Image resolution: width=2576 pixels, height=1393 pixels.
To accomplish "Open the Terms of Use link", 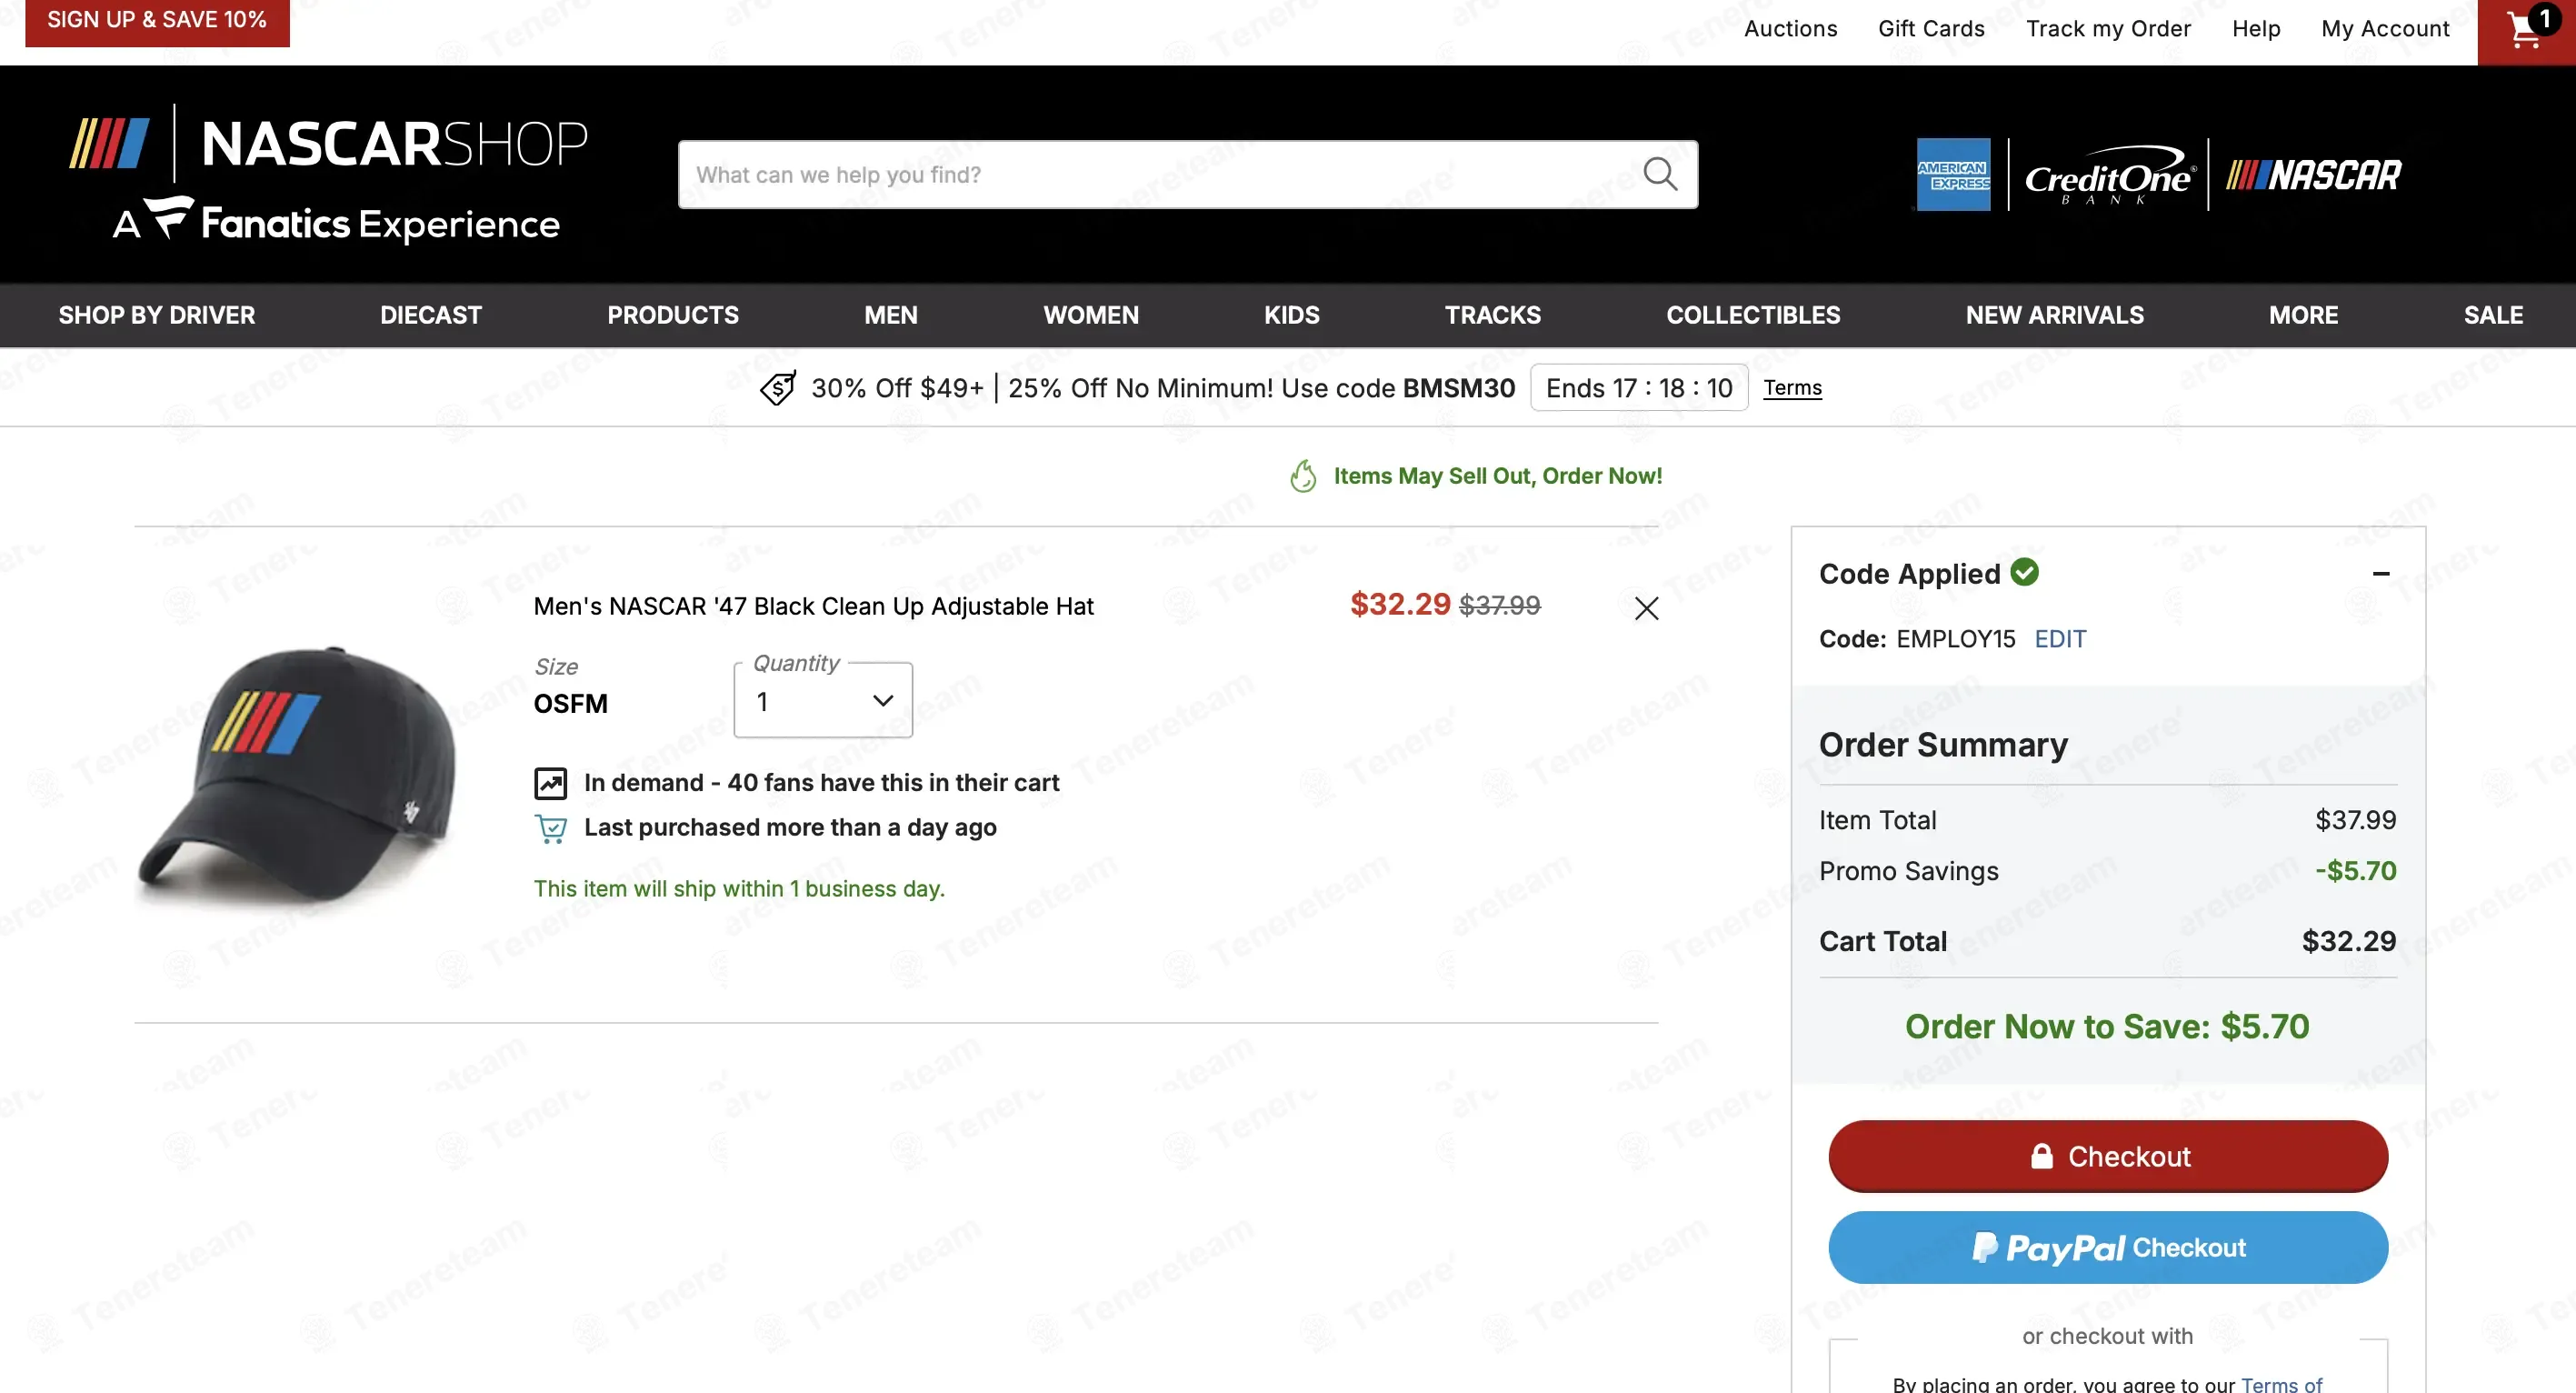I will [x=2281, y=1384].
